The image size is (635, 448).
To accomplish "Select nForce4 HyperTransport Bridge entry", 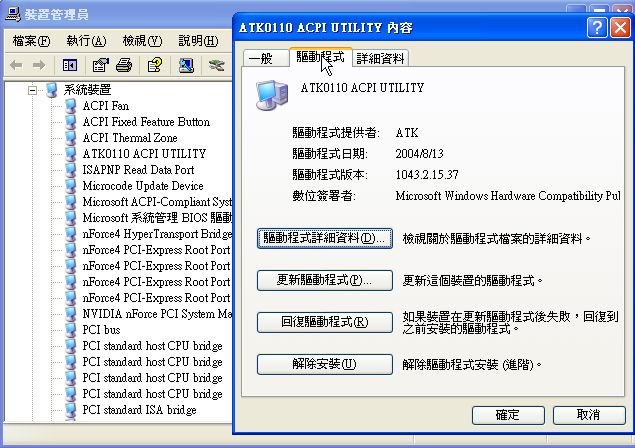I will [x=157, y=234].
